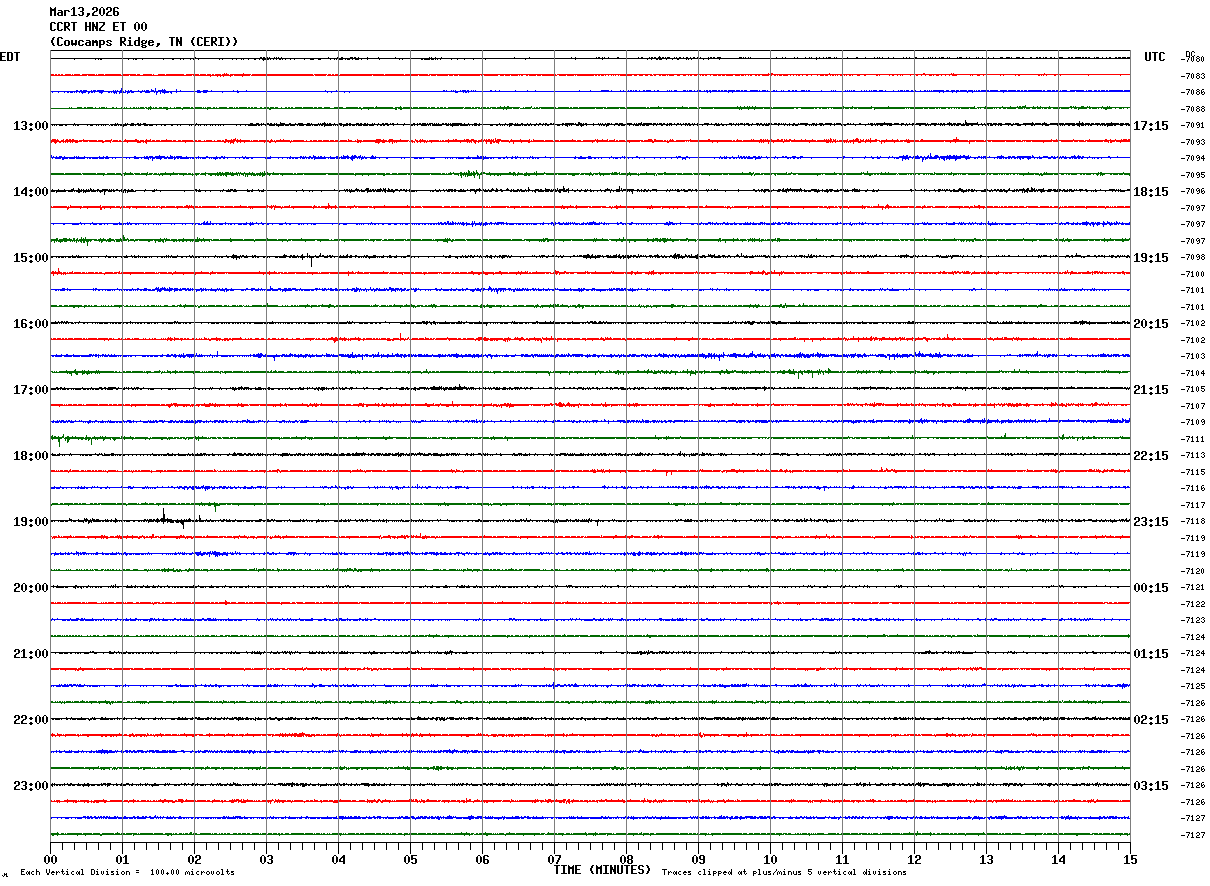Select the DC offset value -7096
The width and height of the screenshot is (1210, 886).
pos(1193,191)
